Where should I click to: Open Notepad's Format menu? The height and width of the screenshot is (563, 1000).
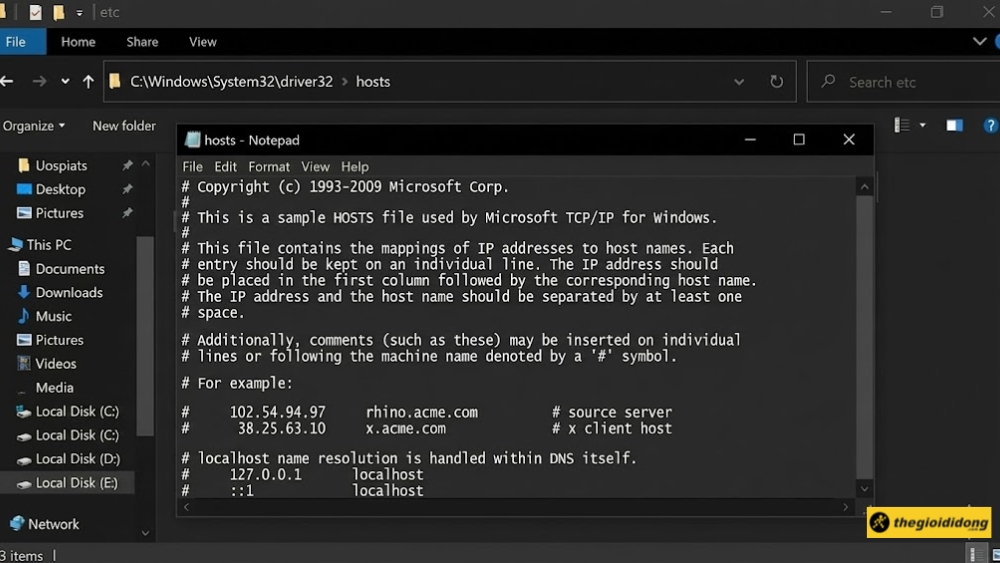tap(268, 167)
